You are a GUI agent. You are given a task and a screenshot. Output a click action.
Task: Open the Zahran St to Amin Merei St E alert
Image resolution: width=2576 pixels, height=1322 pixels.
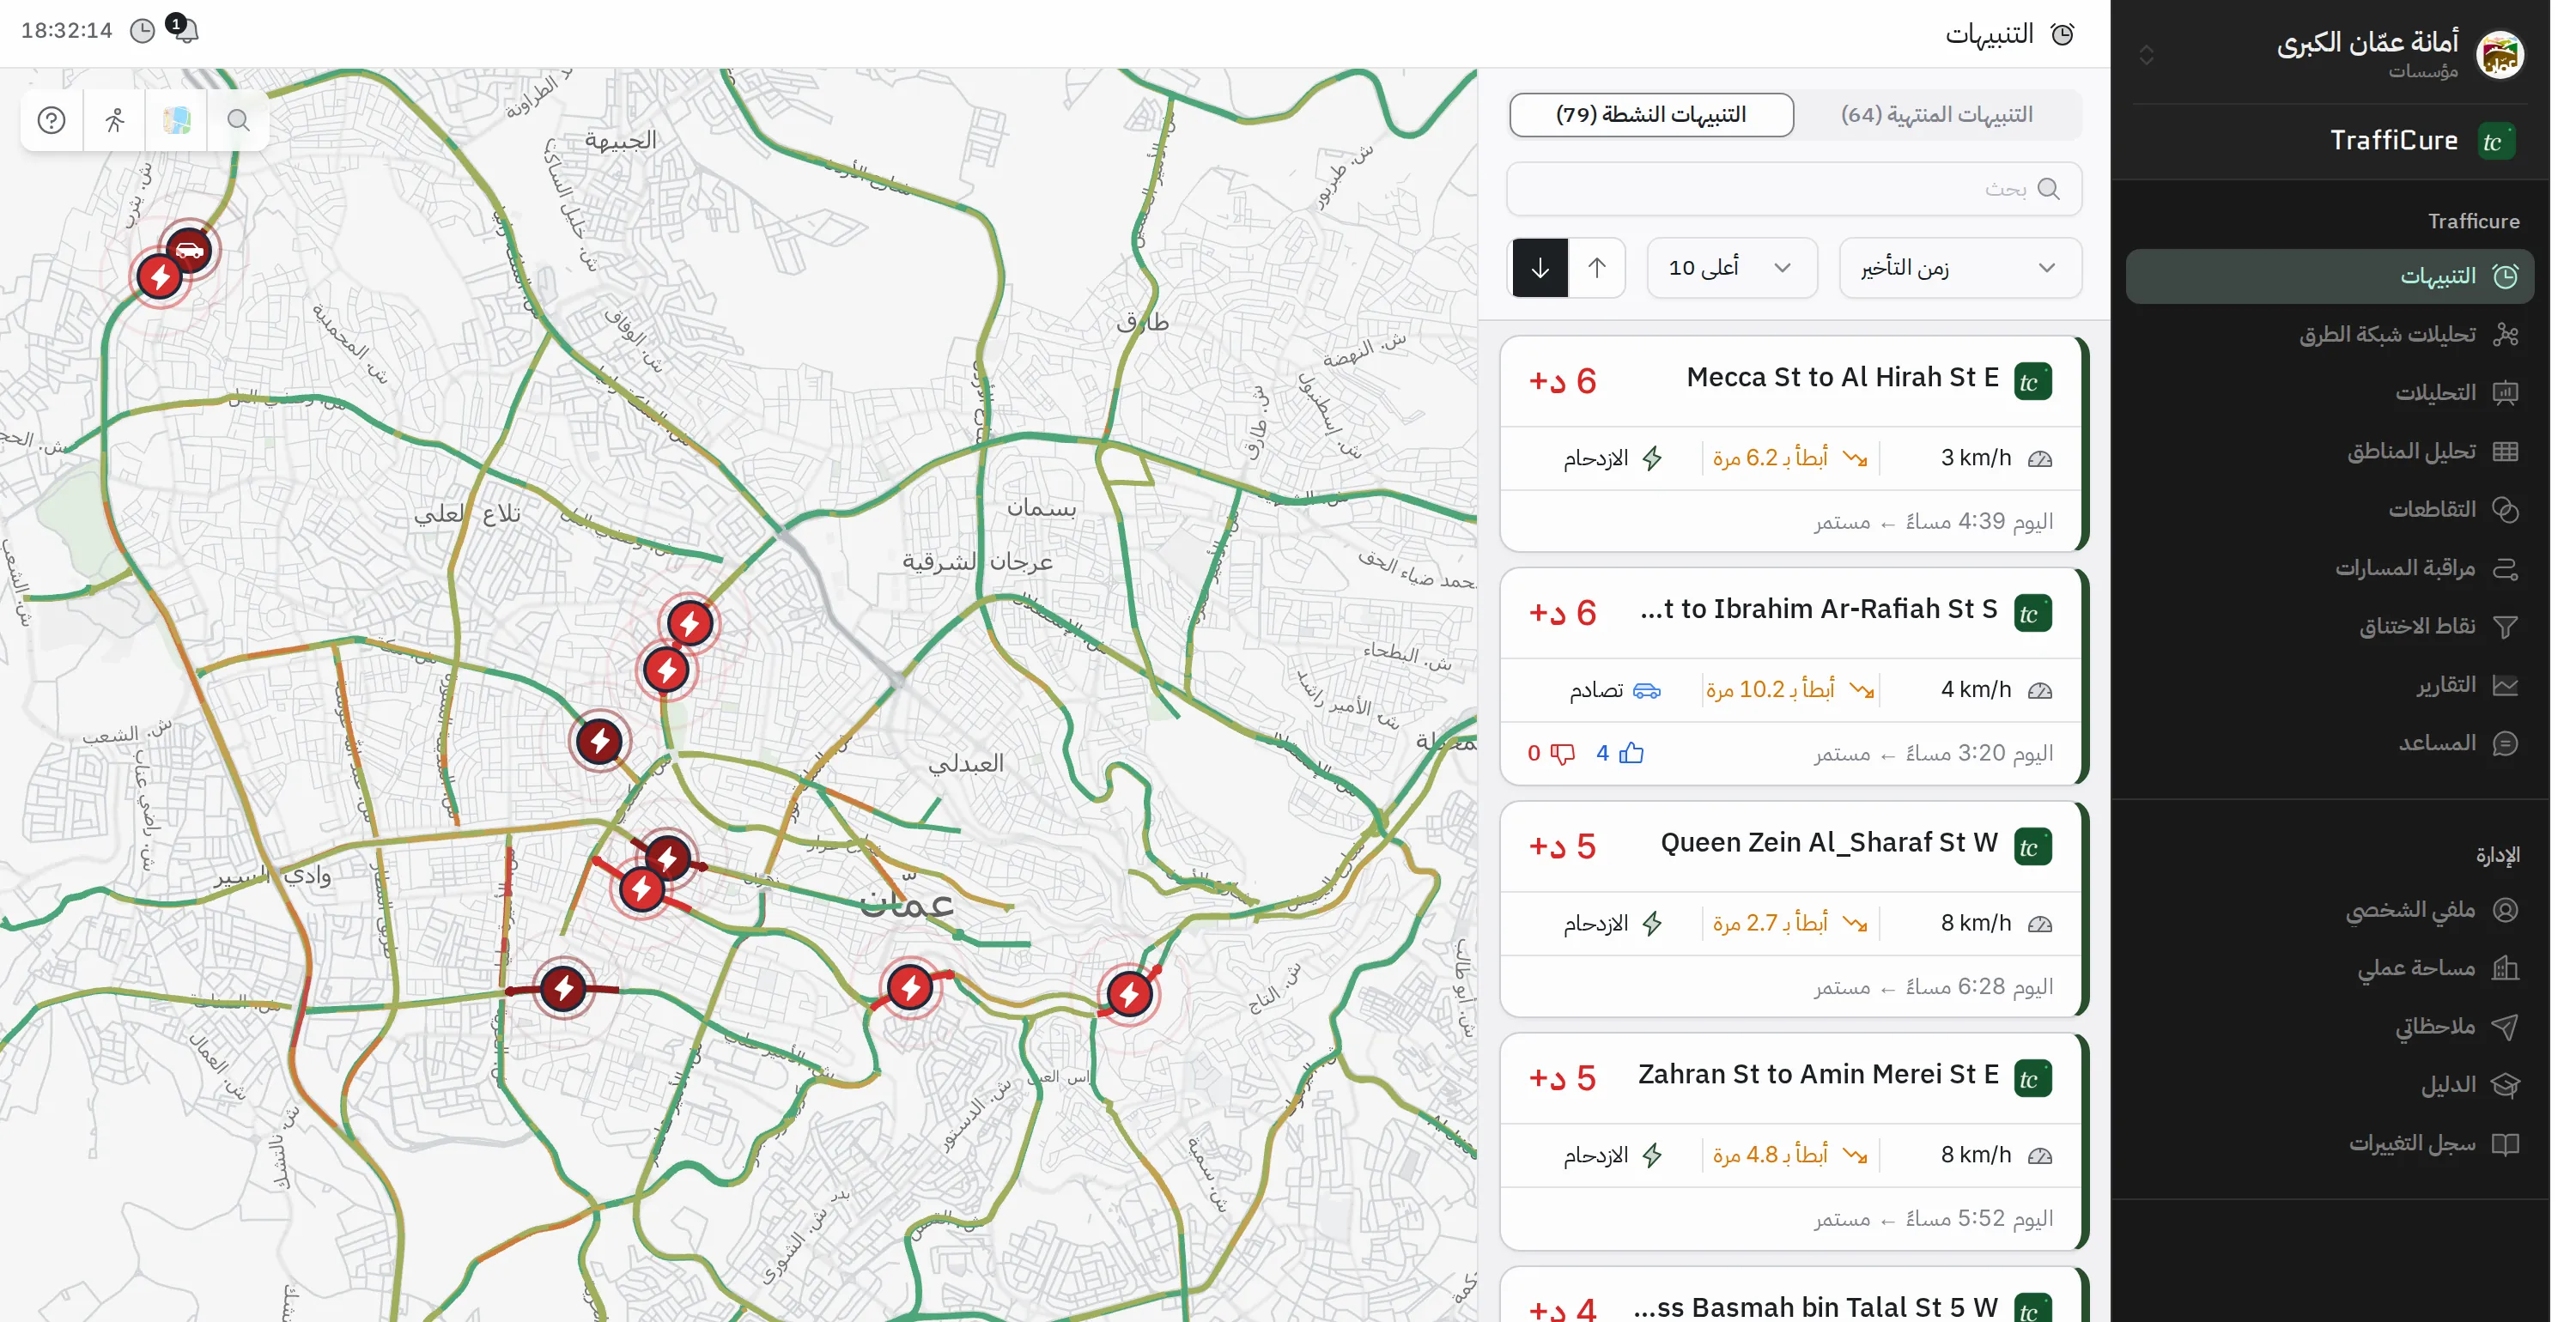pos(1794,1141)
